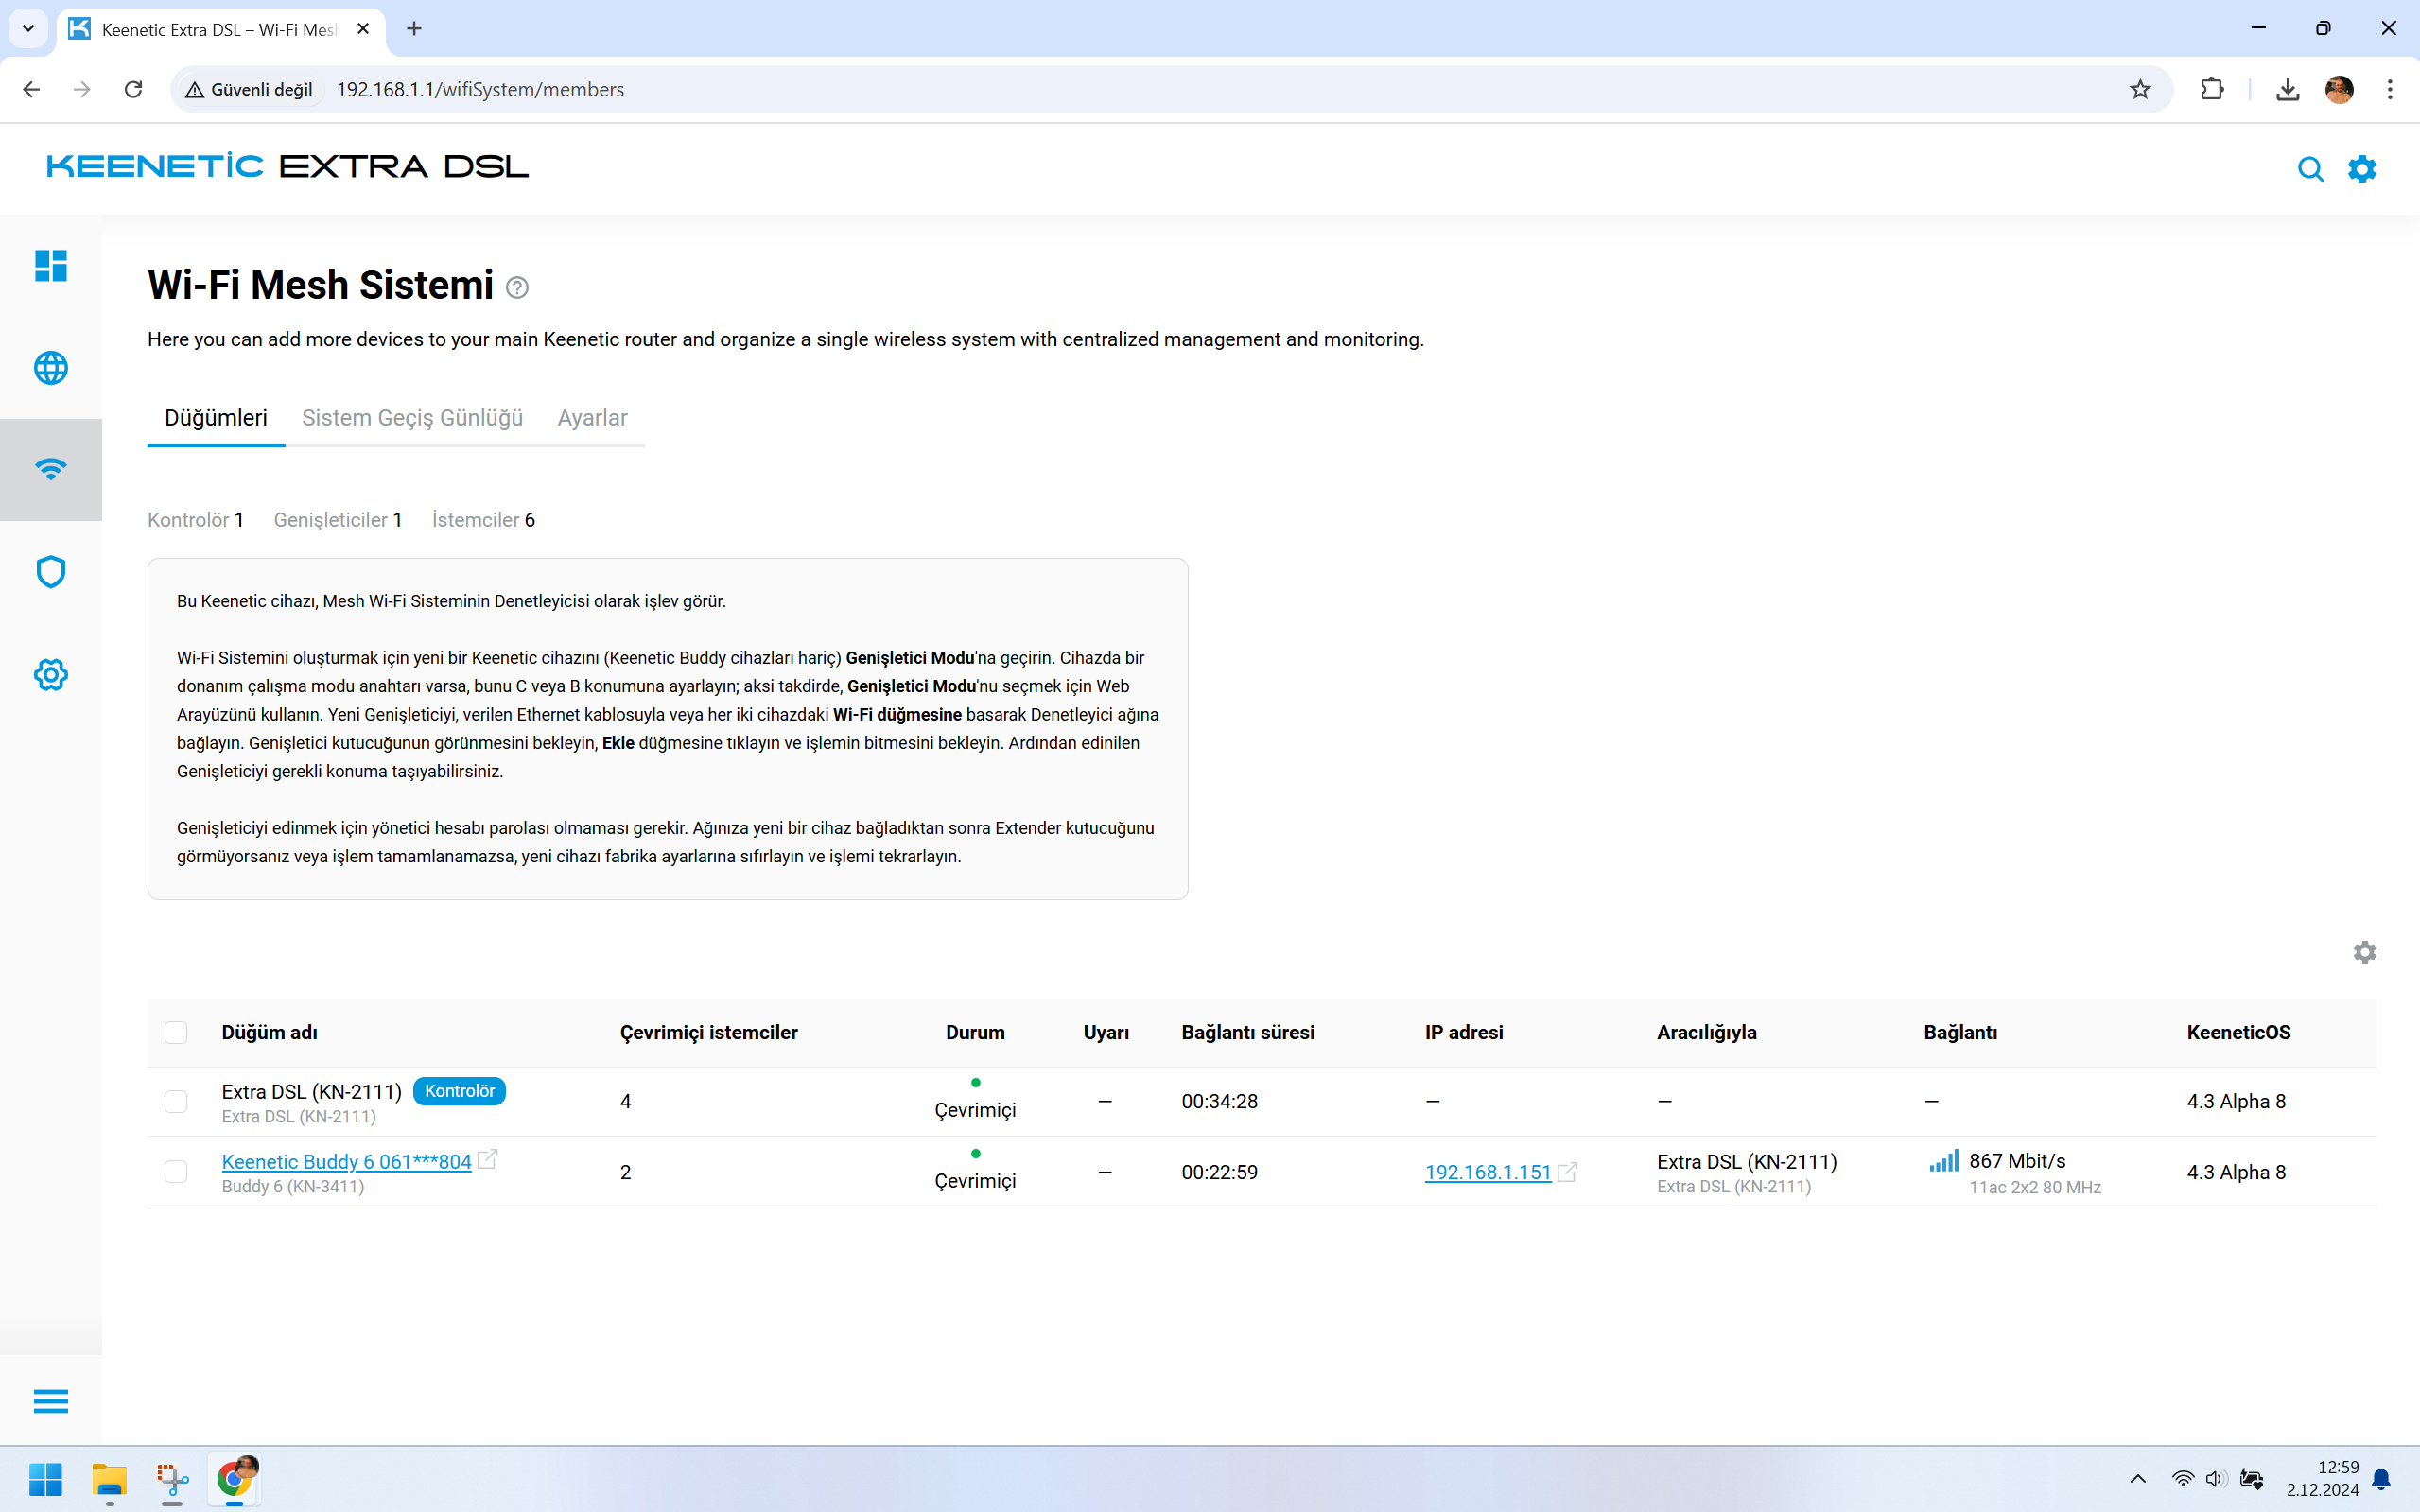Click the search magnifier icon in header

2310,169
